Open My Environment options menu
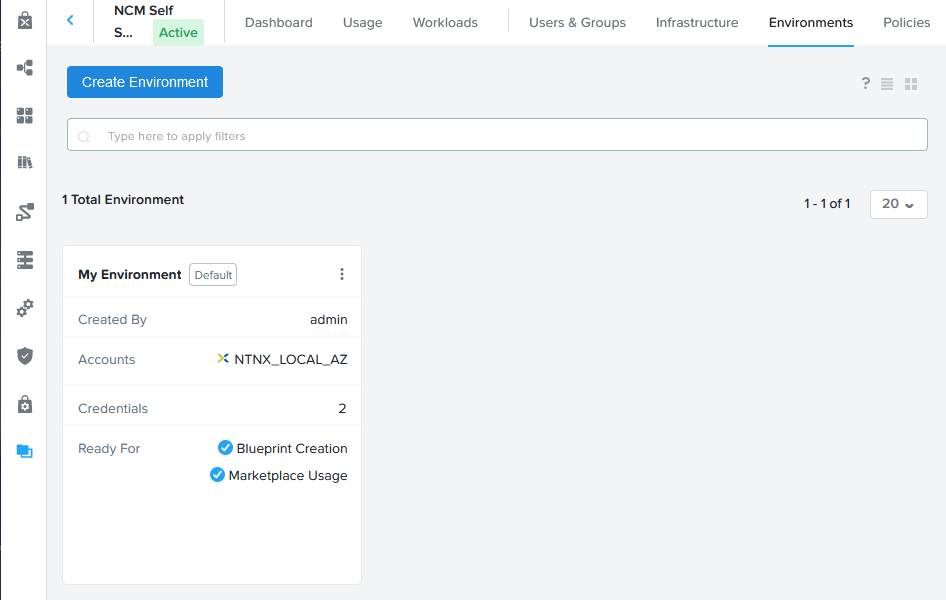Viewport: 946px width, 600px height. pos(342,272)
